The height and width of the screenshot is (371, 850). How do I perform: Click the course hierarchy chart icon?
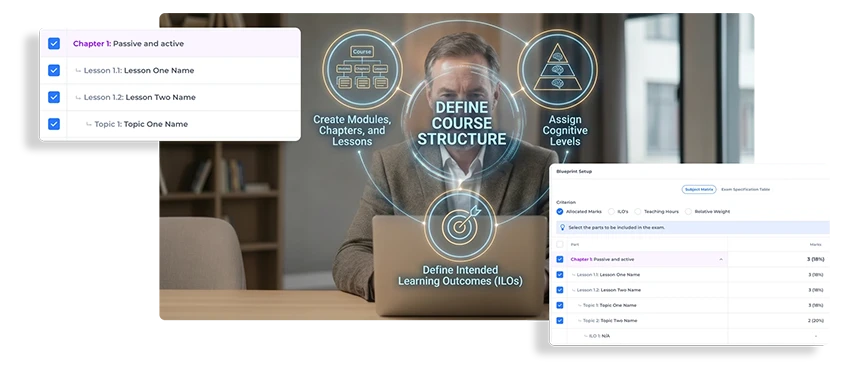pyautogui.click(x=362, y=69)
